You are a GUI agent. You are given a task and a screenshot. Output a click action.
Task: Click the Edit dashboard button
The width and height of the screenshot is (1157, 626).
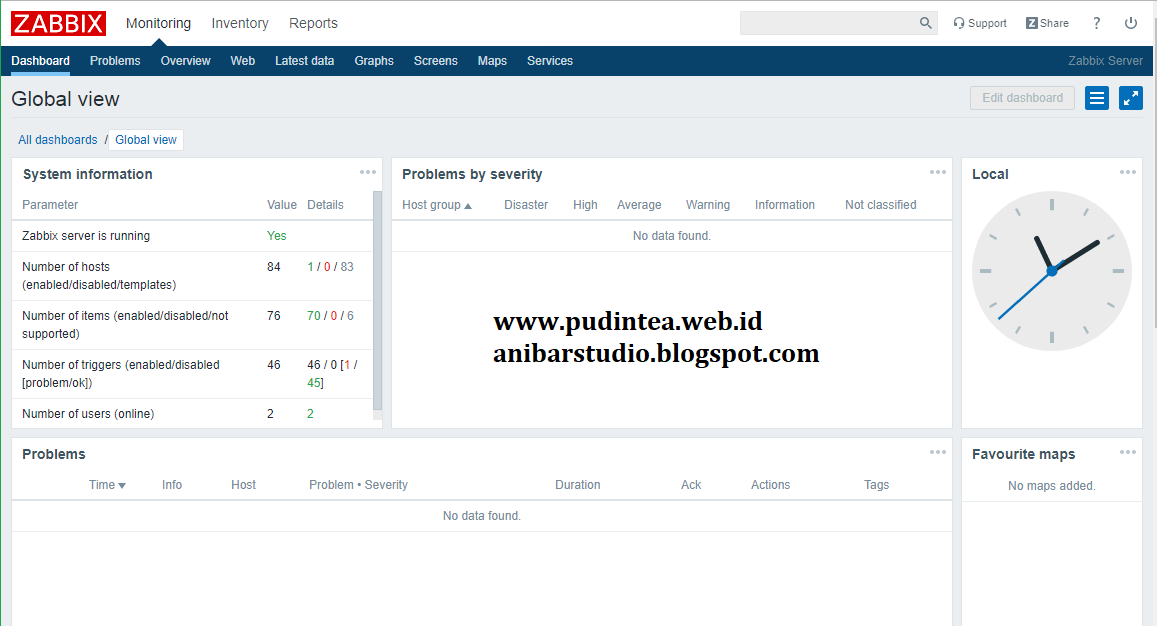(1023, 97)
